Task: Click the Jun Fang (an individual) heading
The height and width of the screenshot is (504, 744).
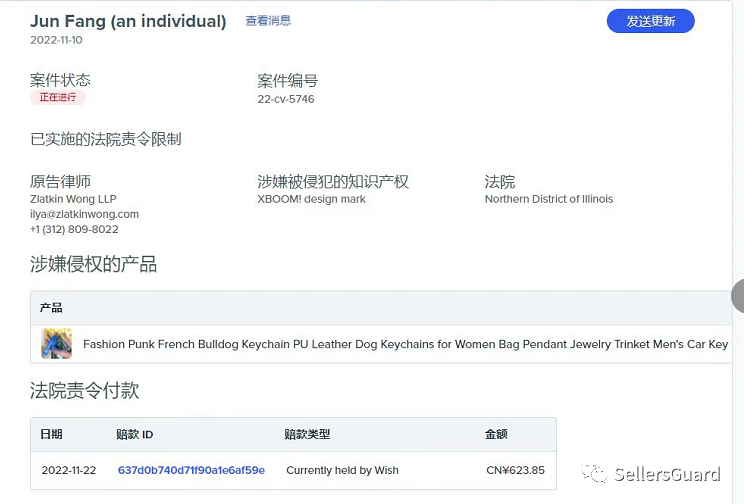Action: coord(128,21)
